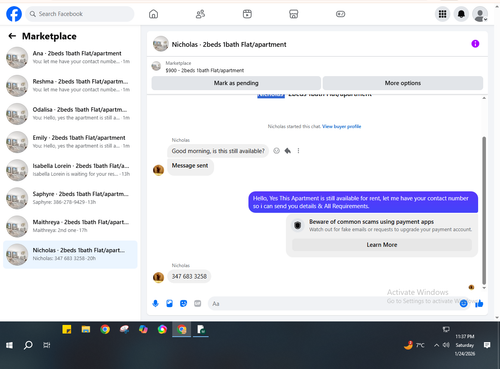This screenshot has height=369, width=500.
Task: Click More options button
Action: pos(403,83)
